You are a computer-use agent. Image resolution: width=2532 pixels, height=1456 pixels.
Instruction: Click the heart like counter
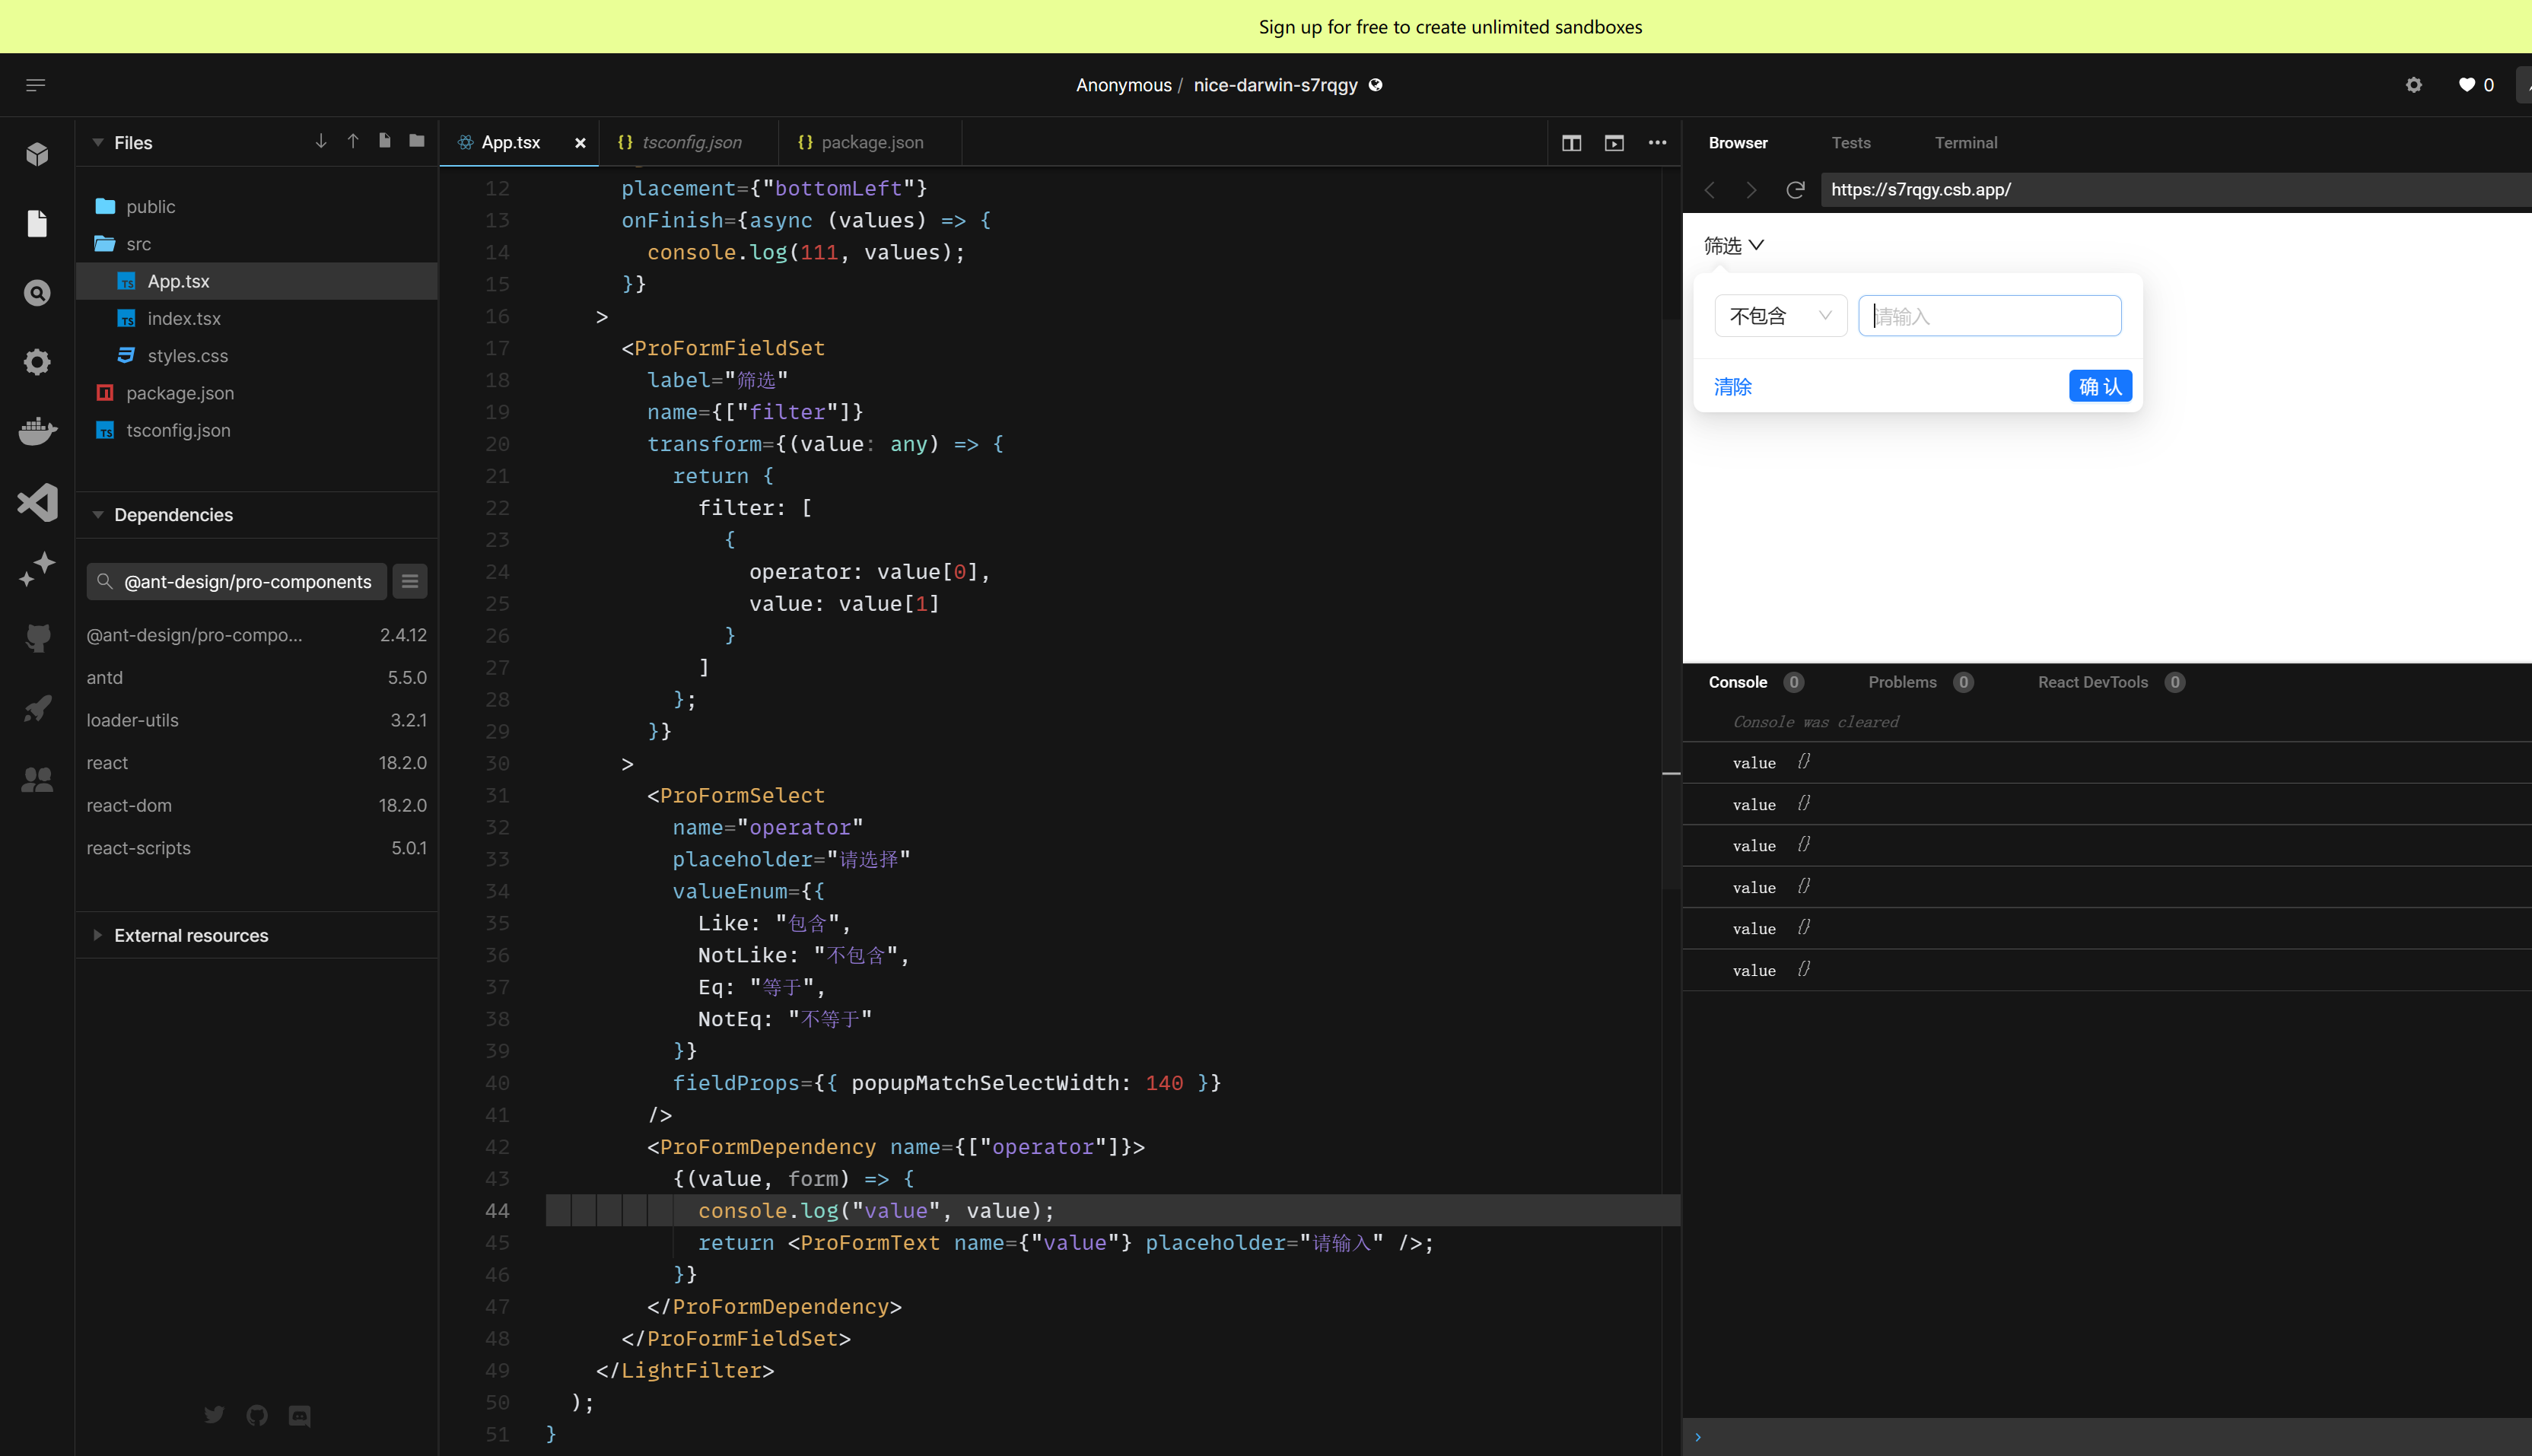click(x=2474, y=84)
